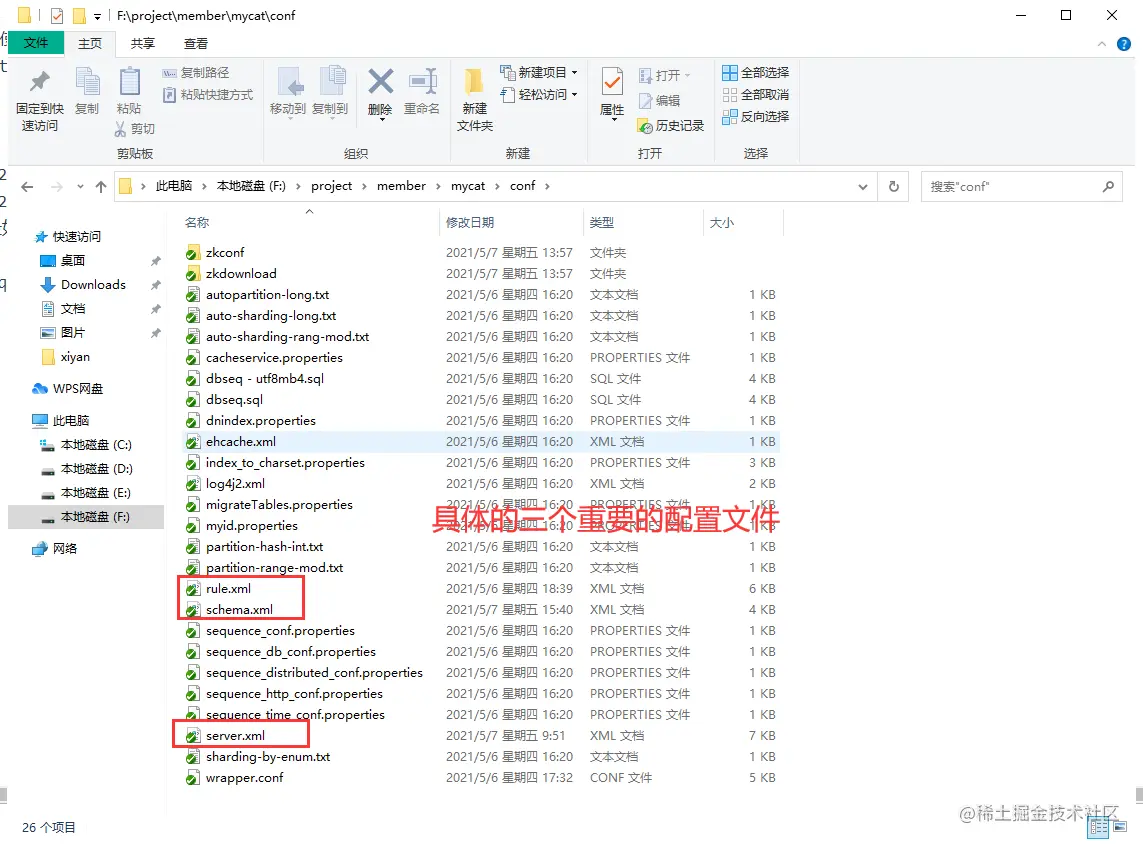Click Select none (全部取消)
This screenshot has width=1143, height=847.
point(755,95)
